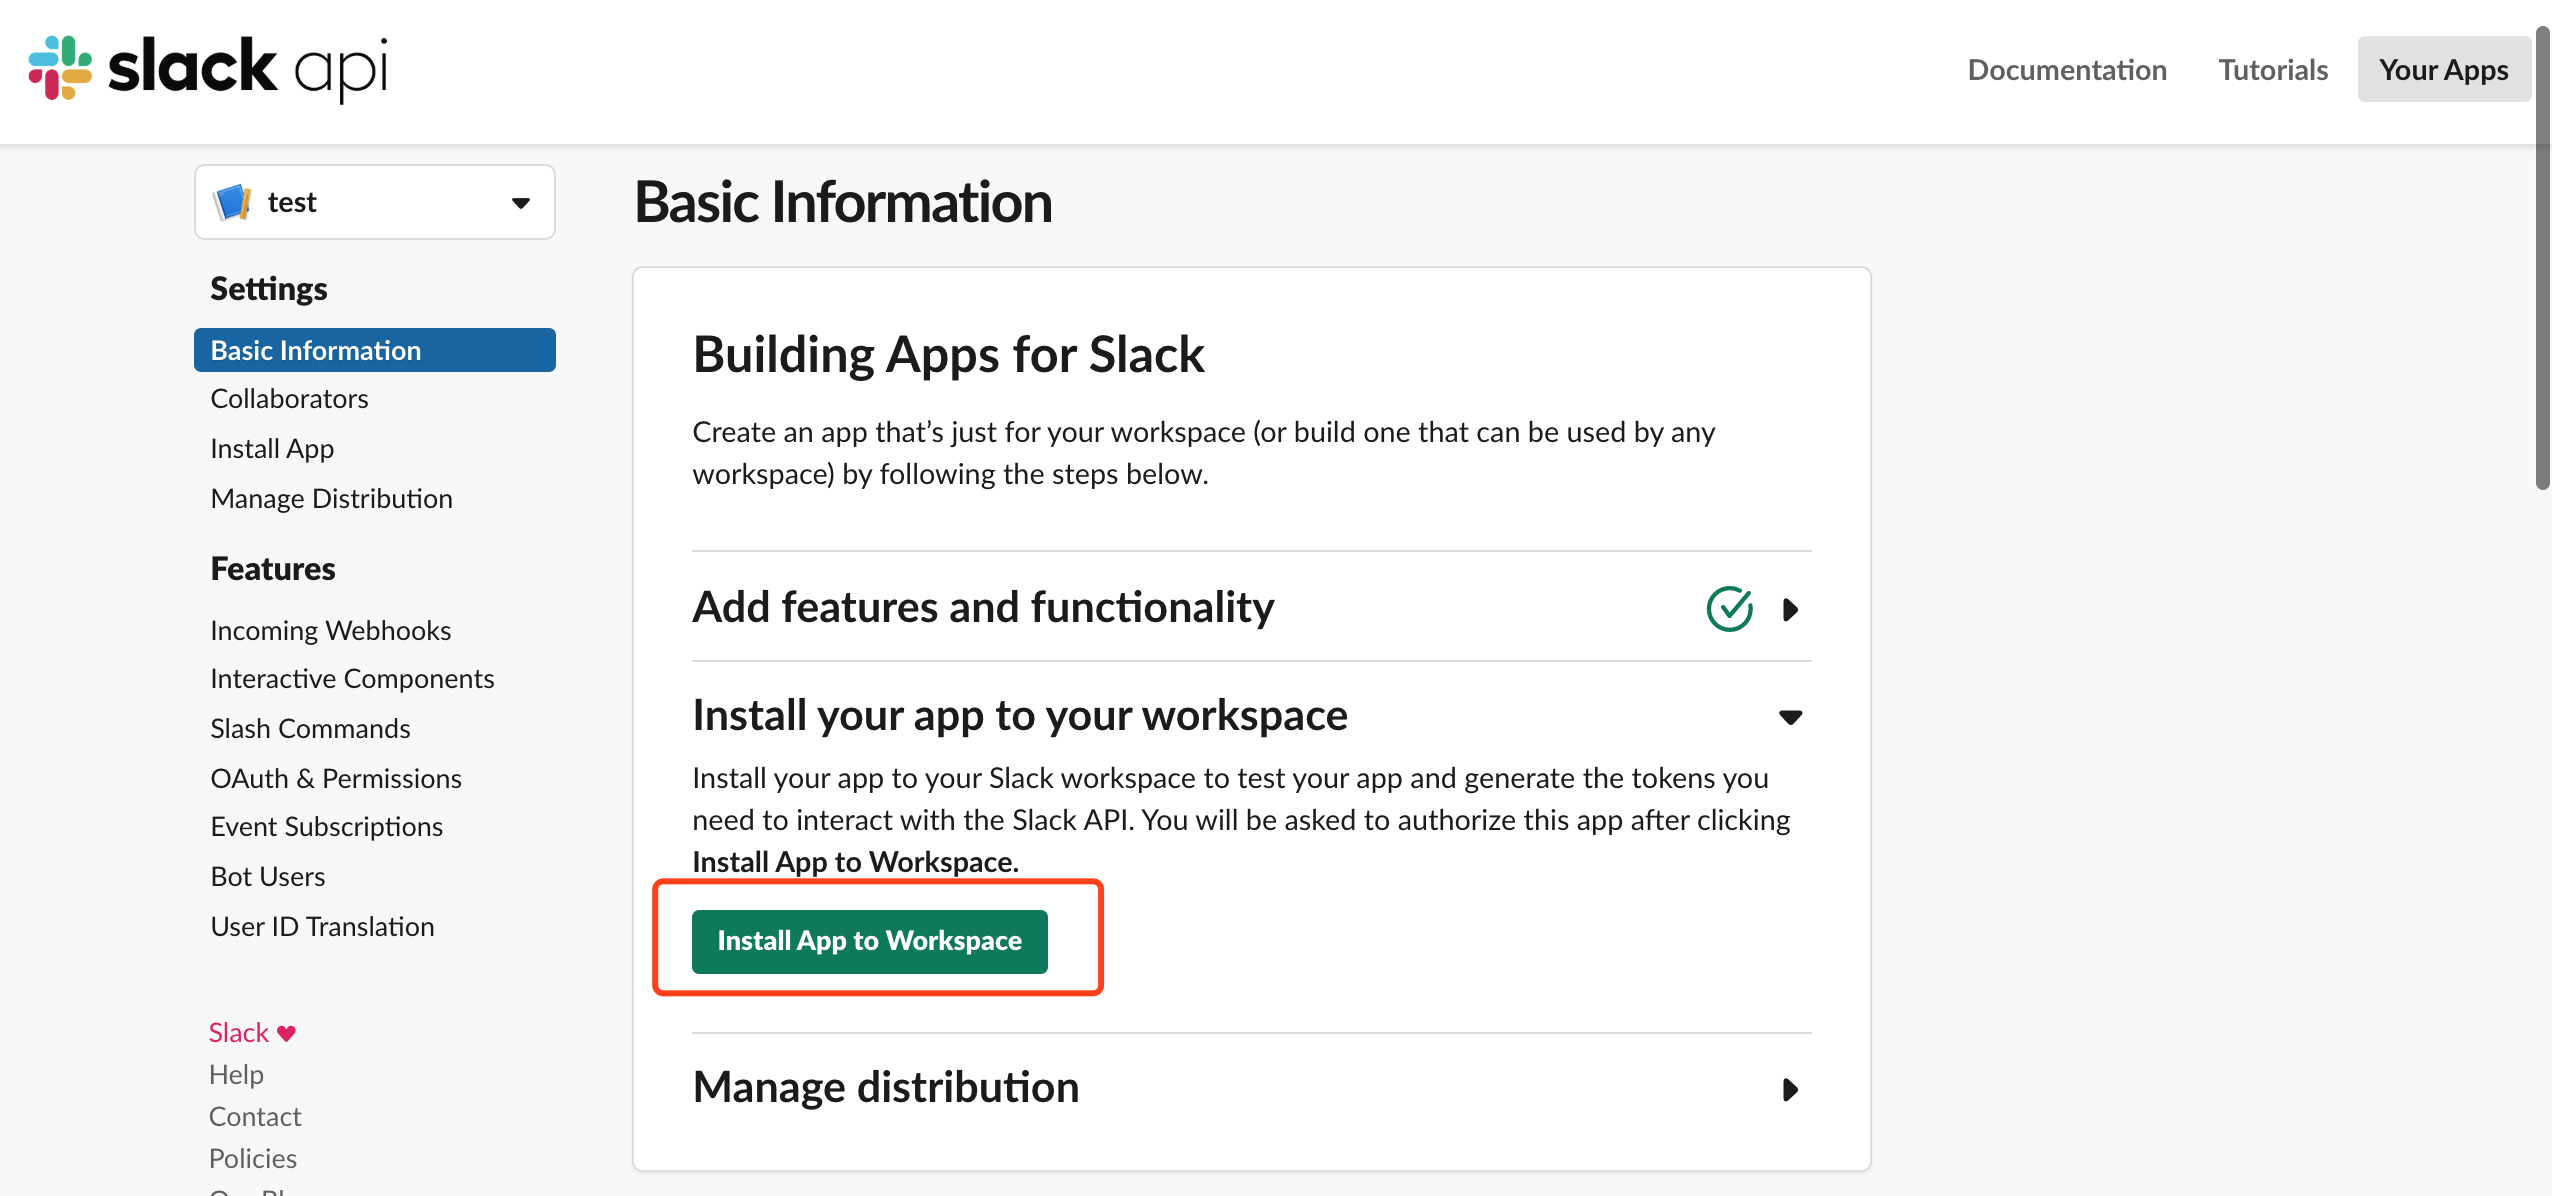
Task: Open Slash Commands feature page
Action: (310, 728)
